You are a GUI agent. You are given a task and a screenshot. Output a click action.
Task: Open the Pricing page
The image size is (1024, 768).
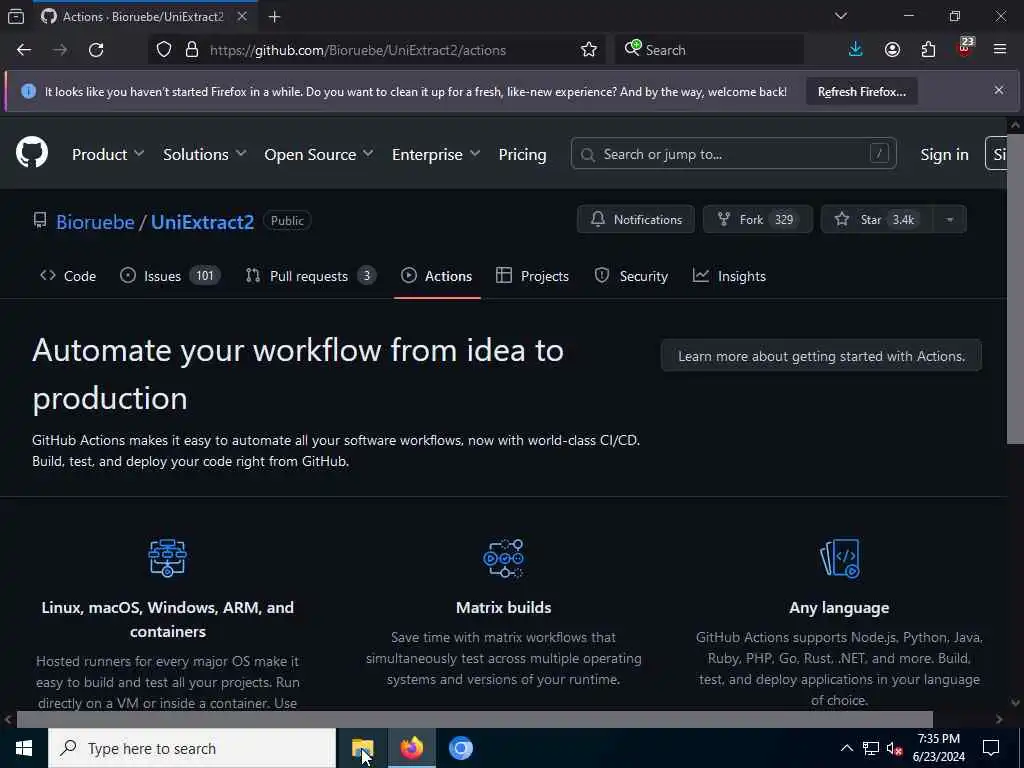tap(522, 154)
